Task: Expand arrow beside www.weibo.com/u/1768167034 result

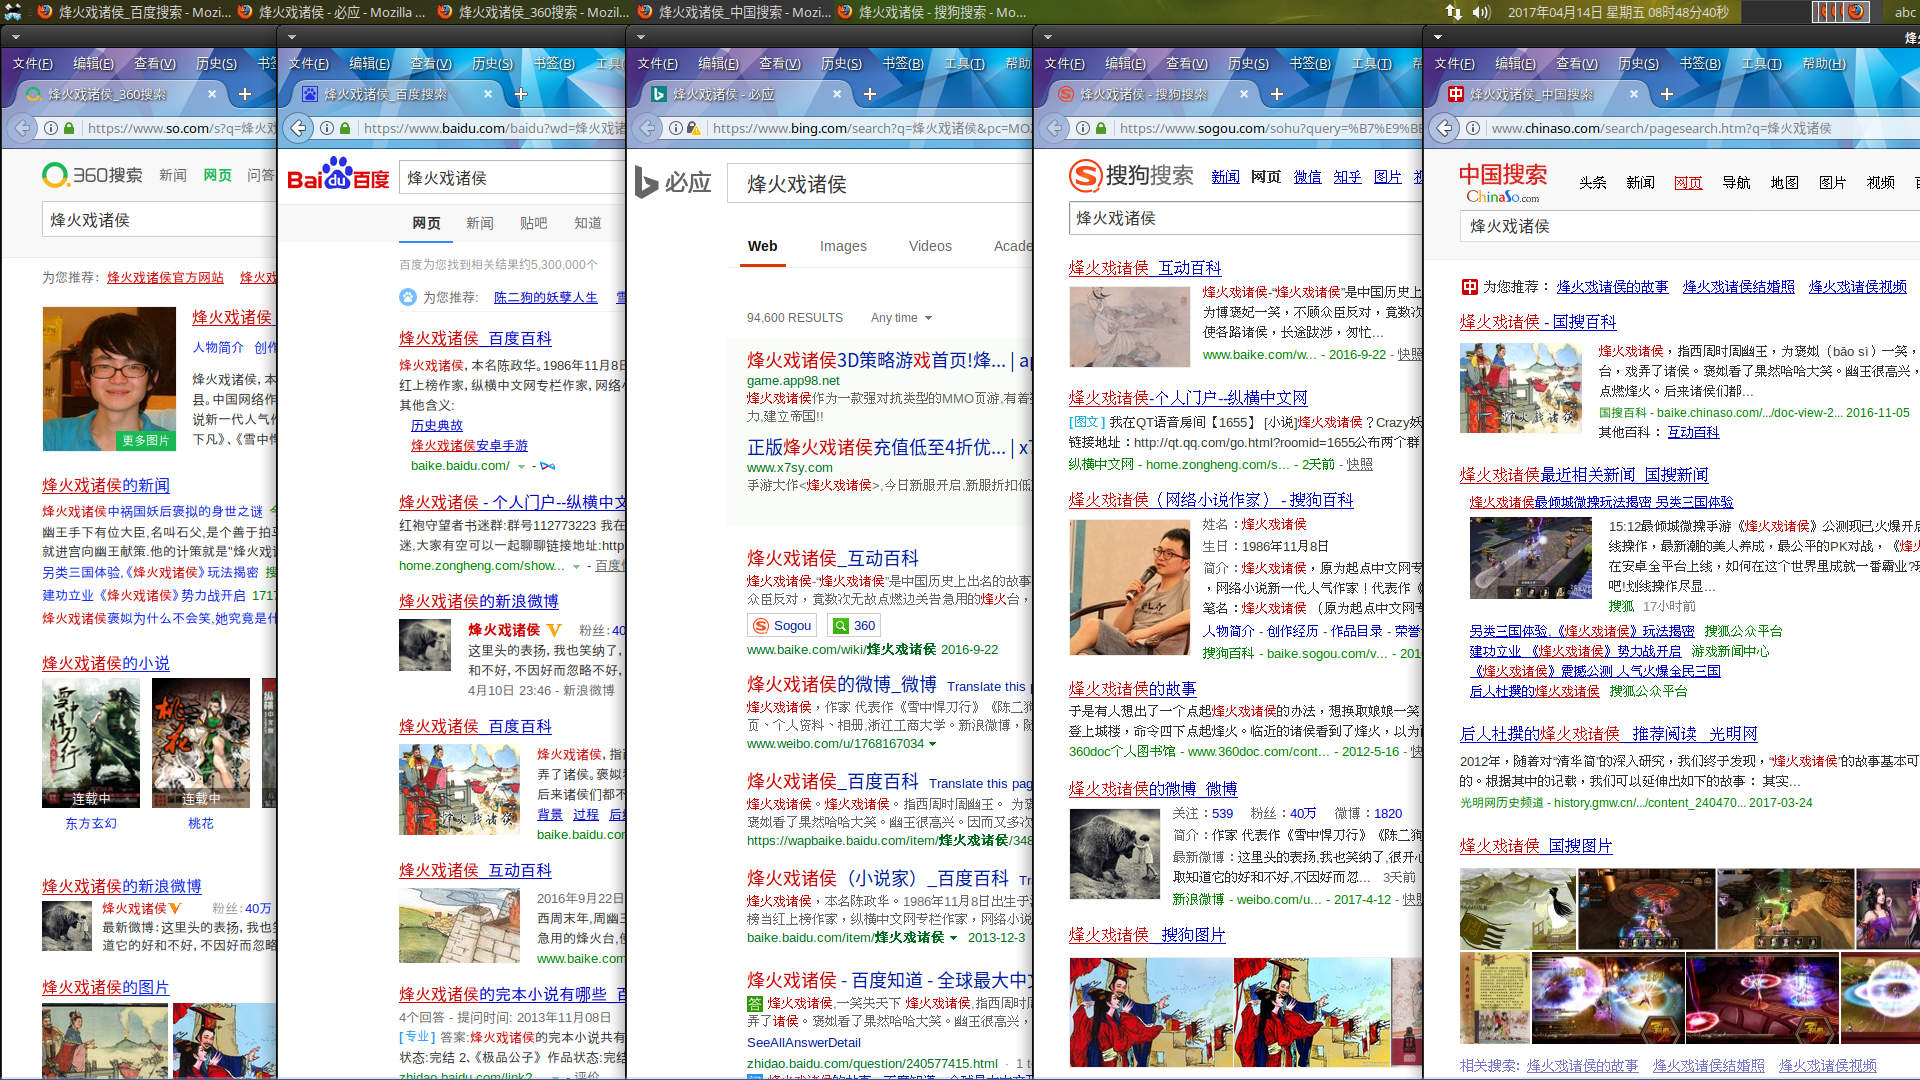Action: tap(932, 744)
